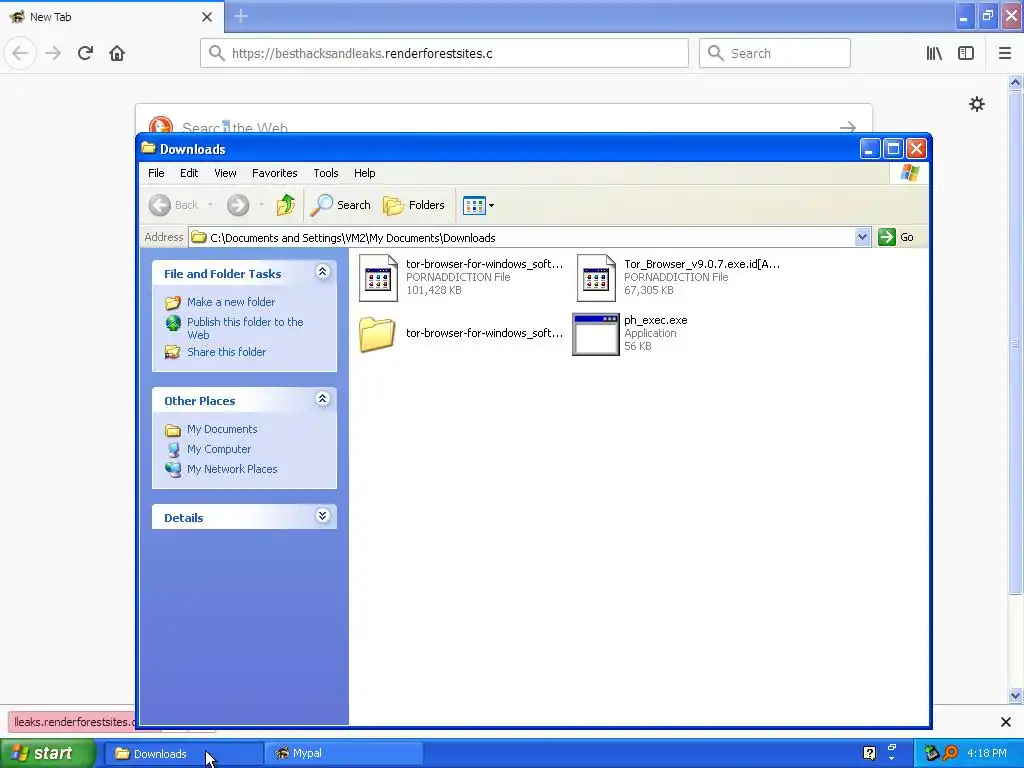The height and width of the screenshot is (768, 1024).
Task: Go to My Documents in Other Places
Action: pos(222,429)
